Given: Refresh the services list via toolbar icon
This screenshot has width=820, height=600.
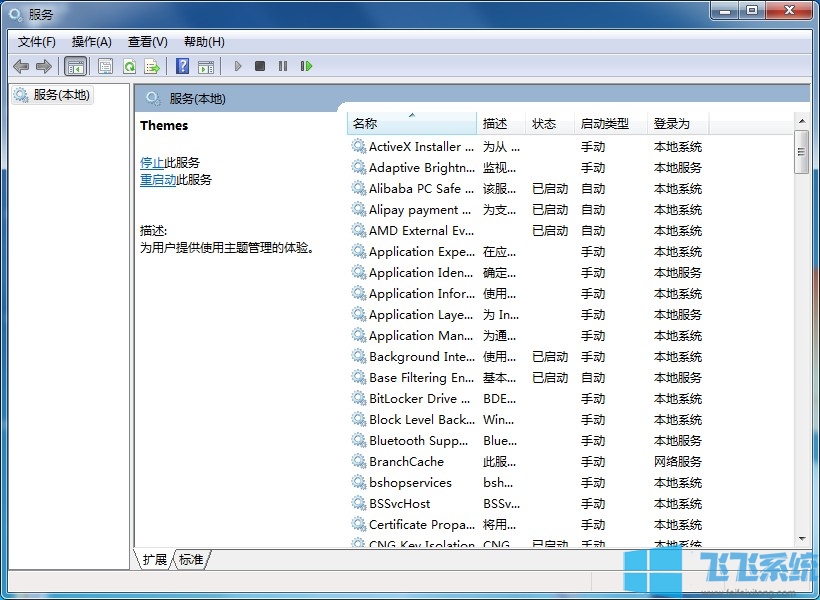Looking at the screenshot, I should coord(129,65).
